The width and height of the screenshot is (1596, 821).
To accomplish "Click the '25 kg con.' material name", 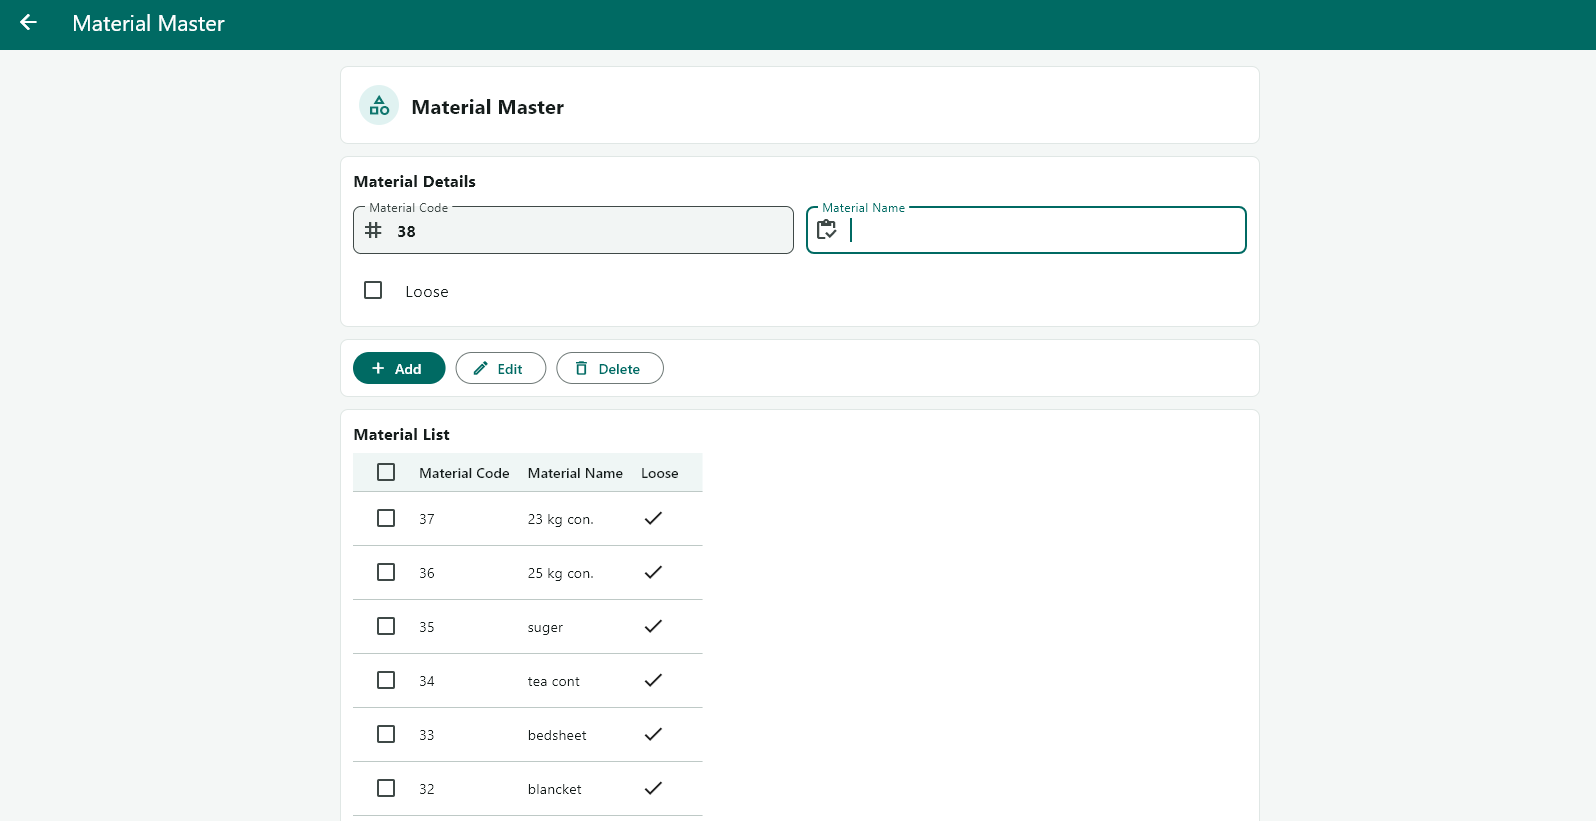I will 561,573.
